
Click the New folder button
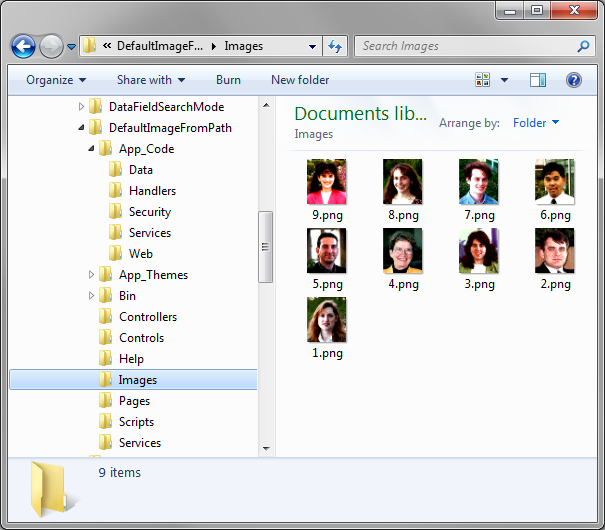click(x=300, y=80)
